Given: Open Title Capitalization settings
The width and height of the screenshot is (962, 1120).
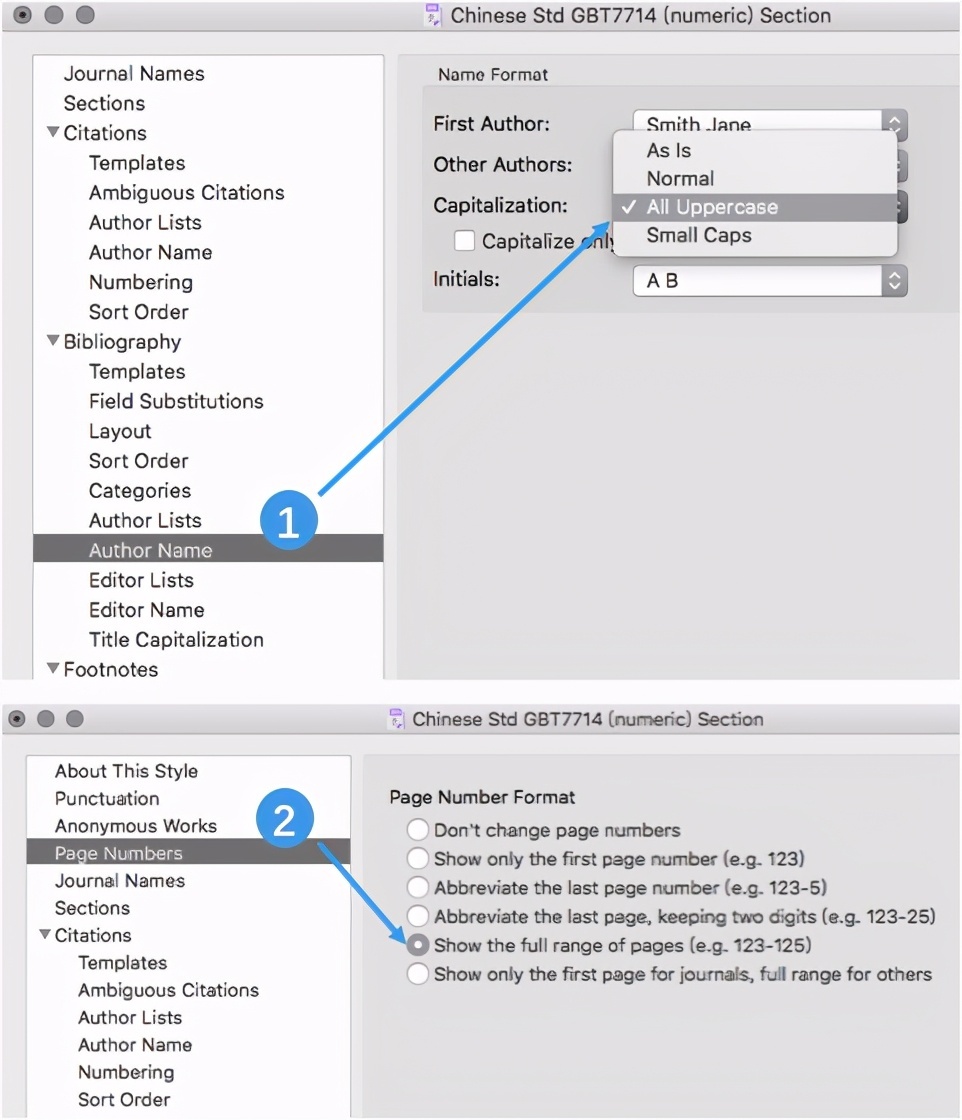Looking at the screenshot, I should point(176,640).
